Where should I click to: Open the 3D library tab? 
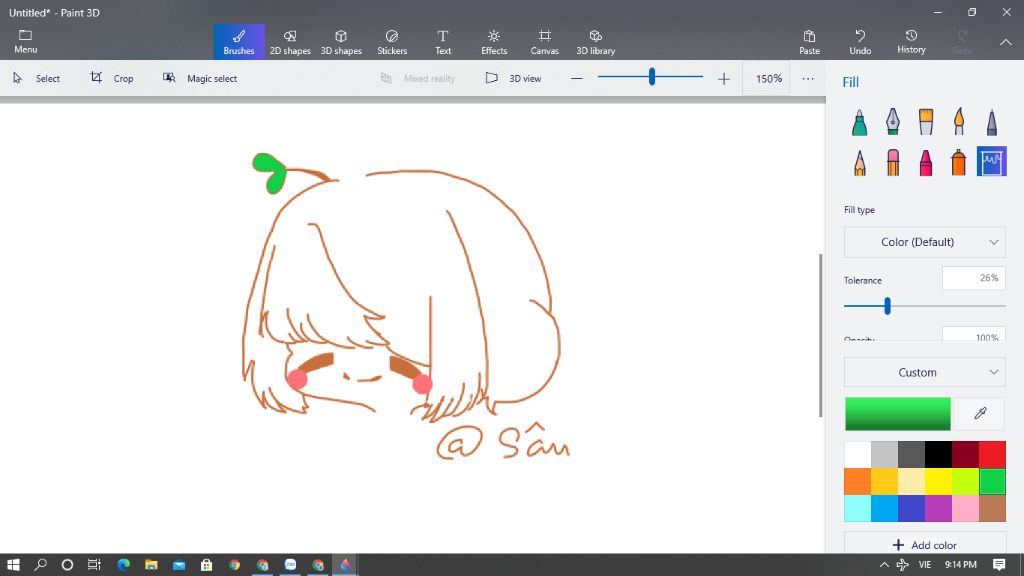[x=596, y=42]
